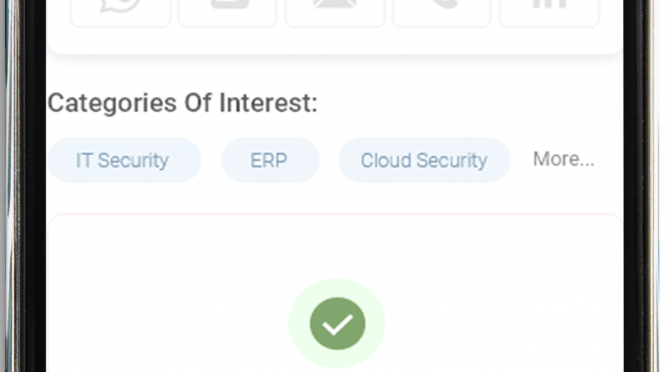This screenshot has width=672, height=372.
Task: Click the Cloud Security text label
Action: tap(424, 161)
